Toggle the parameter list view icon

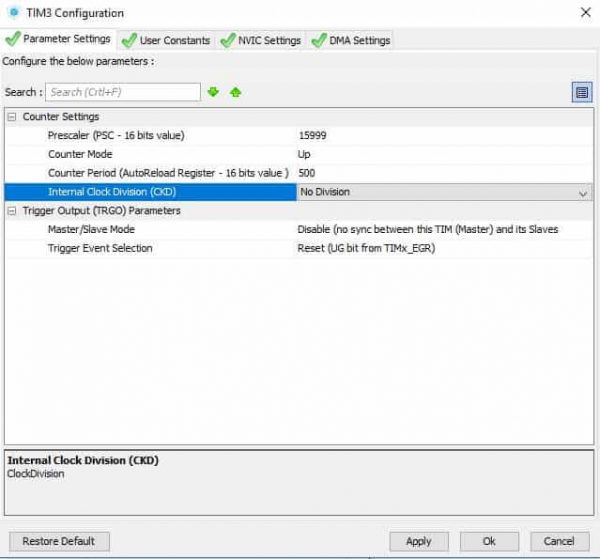(581, 92)
